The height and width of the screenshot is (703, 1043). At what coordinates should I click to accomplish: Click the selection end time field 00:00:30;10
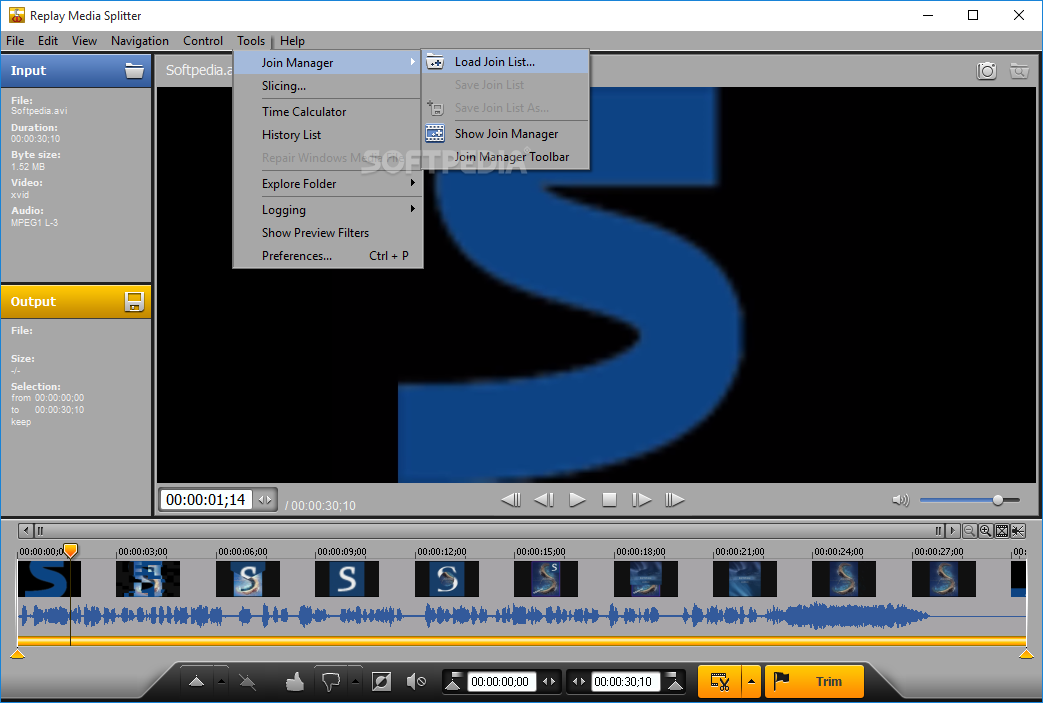pos(624,682)
